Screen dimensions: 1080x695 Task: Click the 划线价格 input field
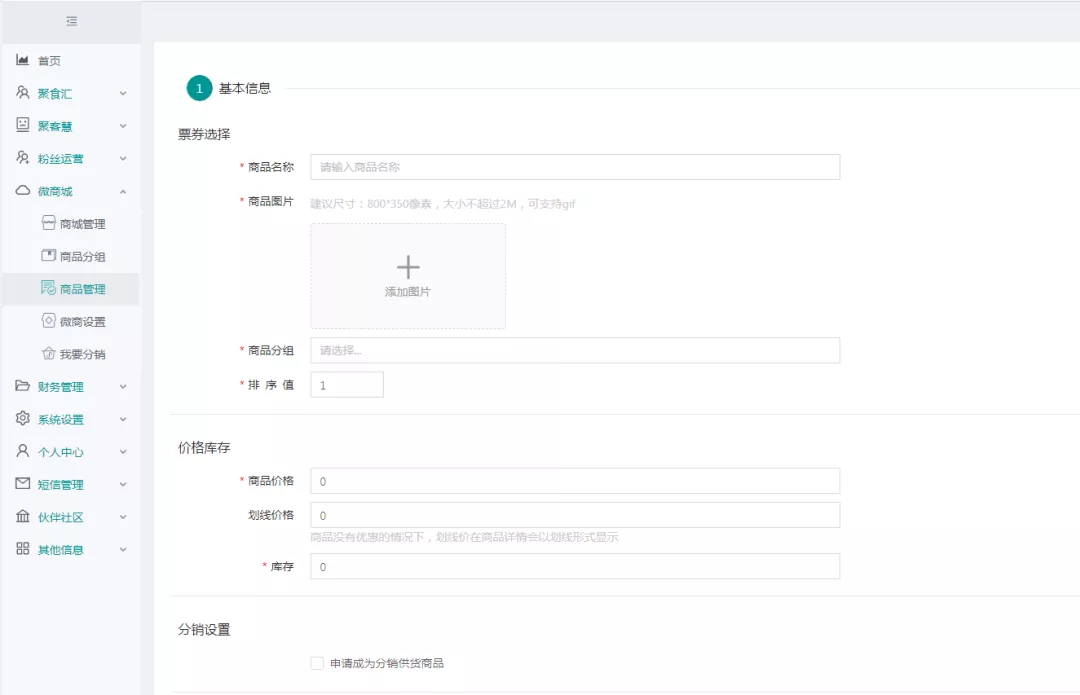coord(575,515)
